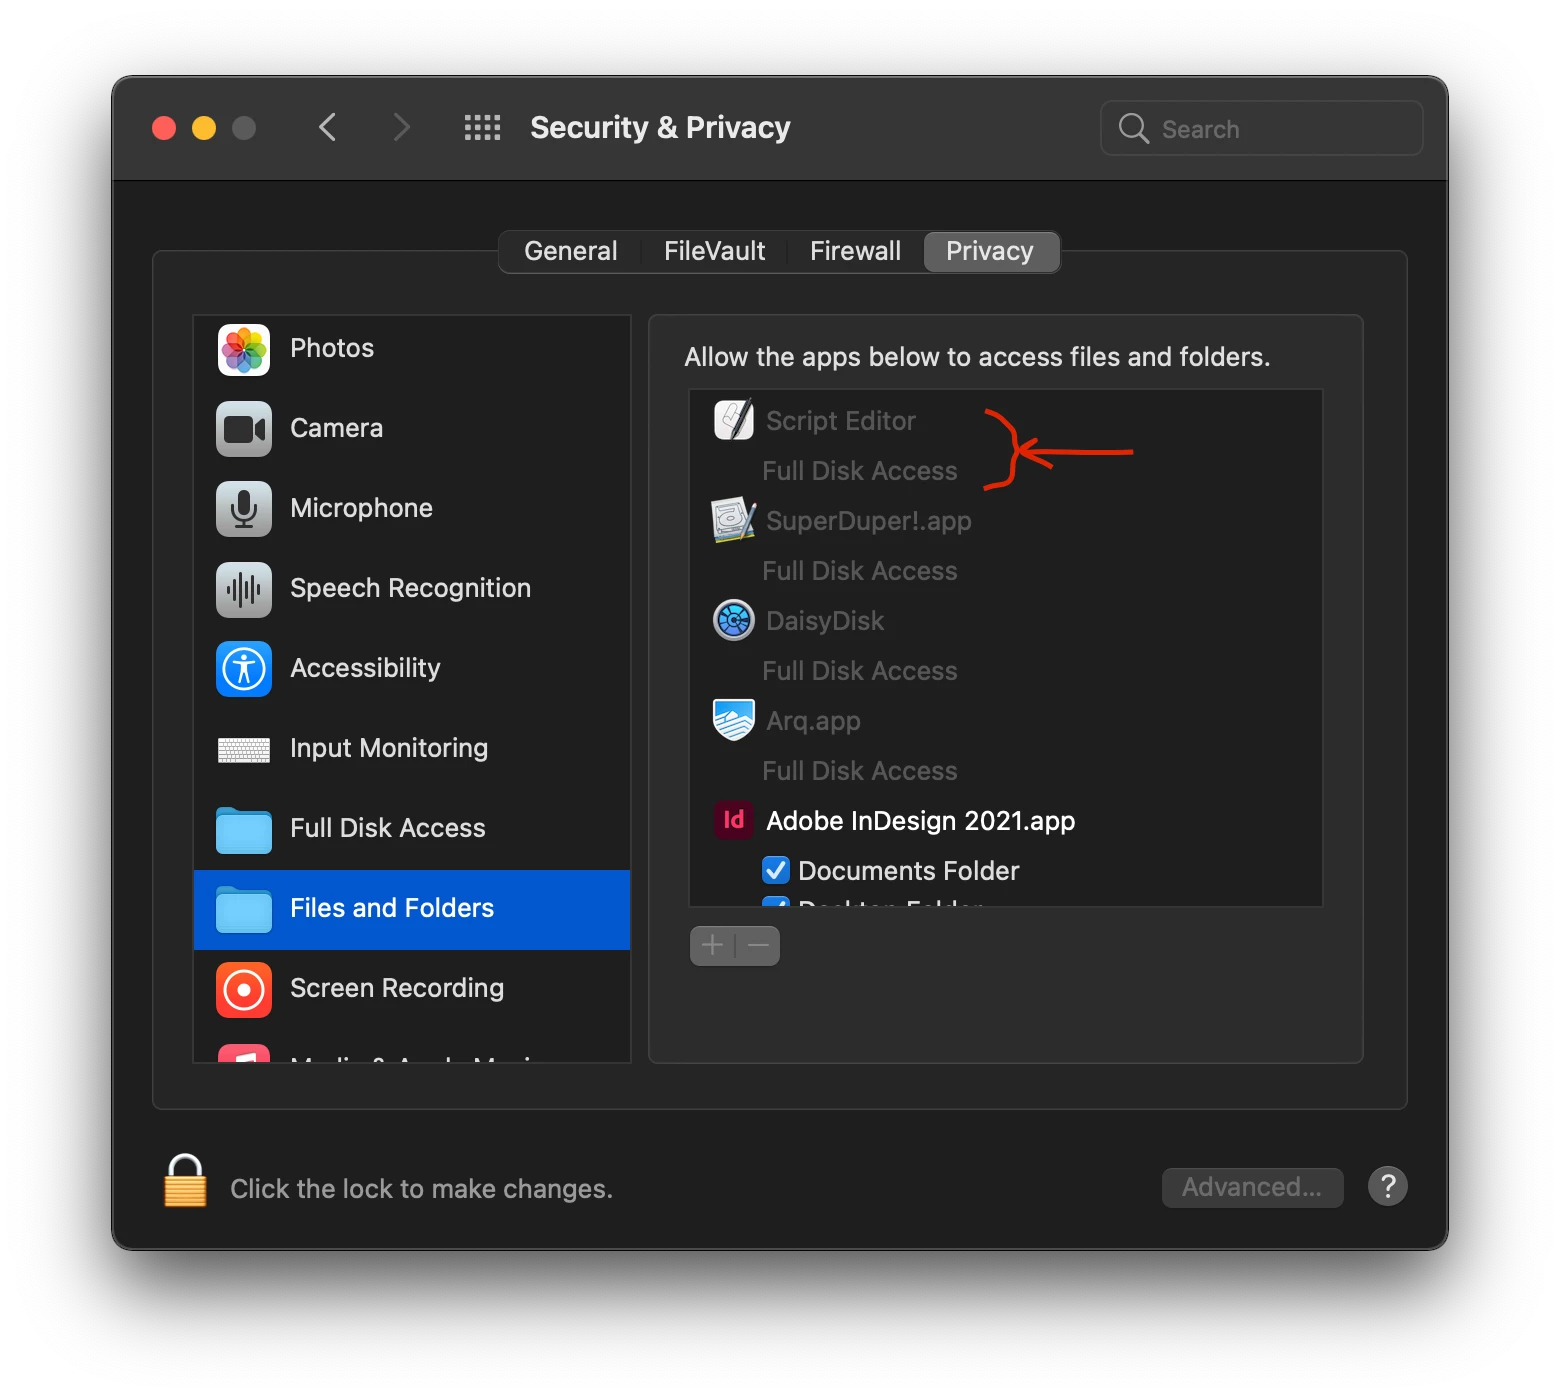Click the Full Disk Access folder icon
This screenshot has width=1560, height=1398.
pyautogui.click(x=244, y=830)
